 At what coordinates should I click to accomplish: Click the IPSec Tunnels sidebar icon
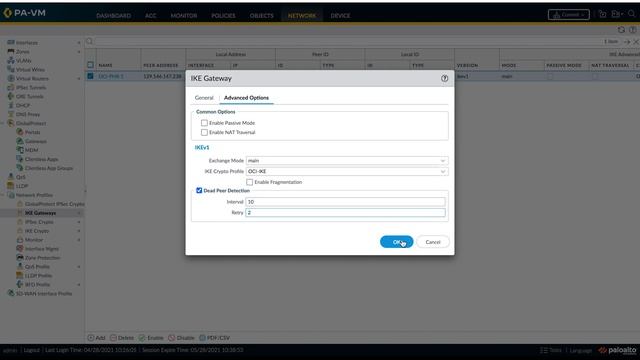pos(11,87)
